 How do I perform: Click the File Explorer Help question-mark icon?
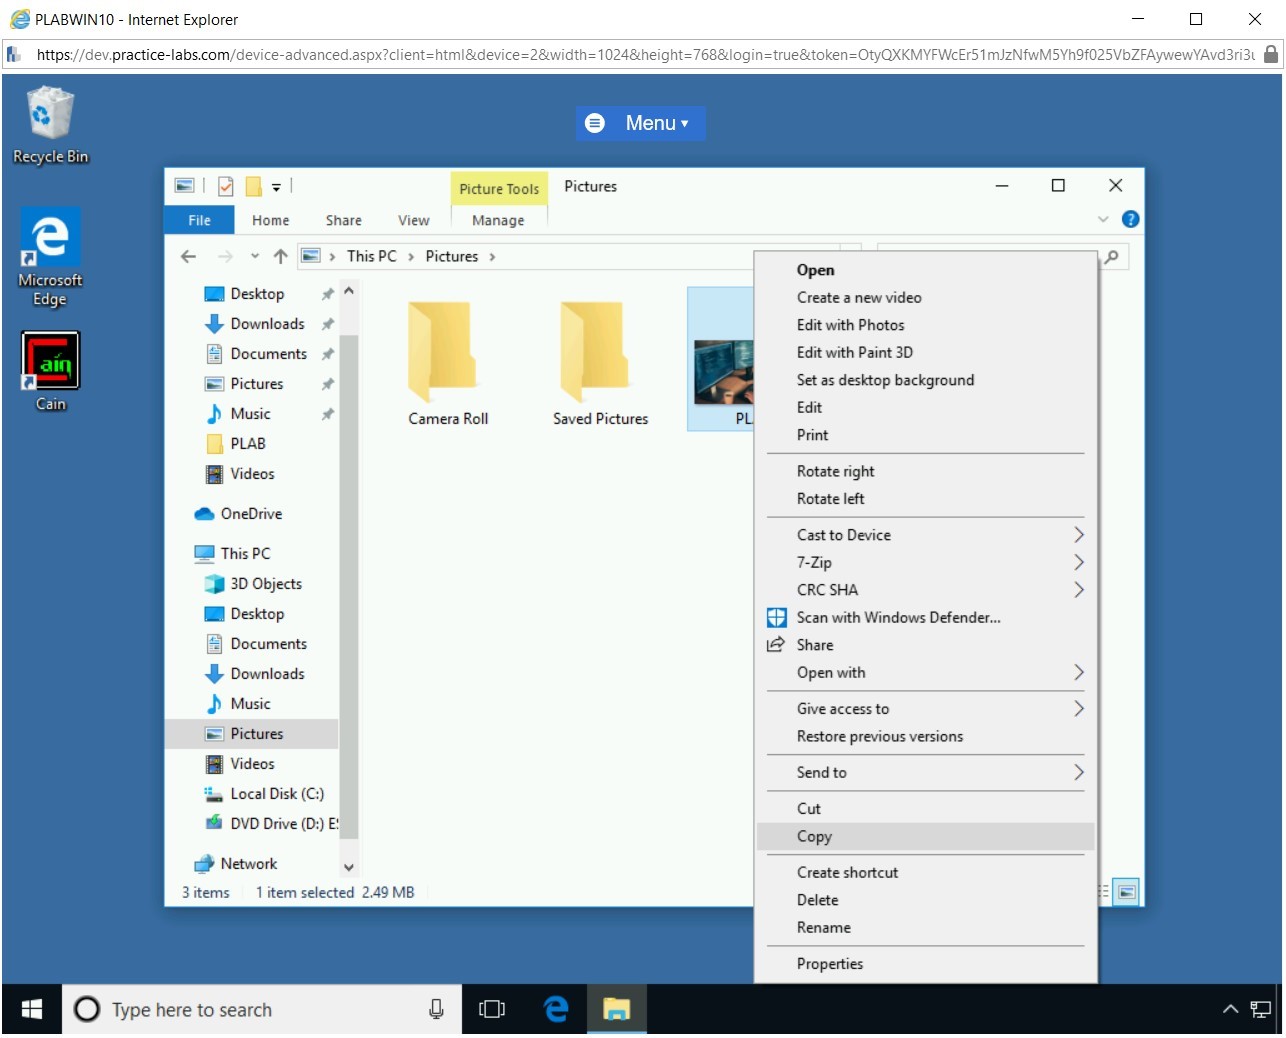point(1130,219)
